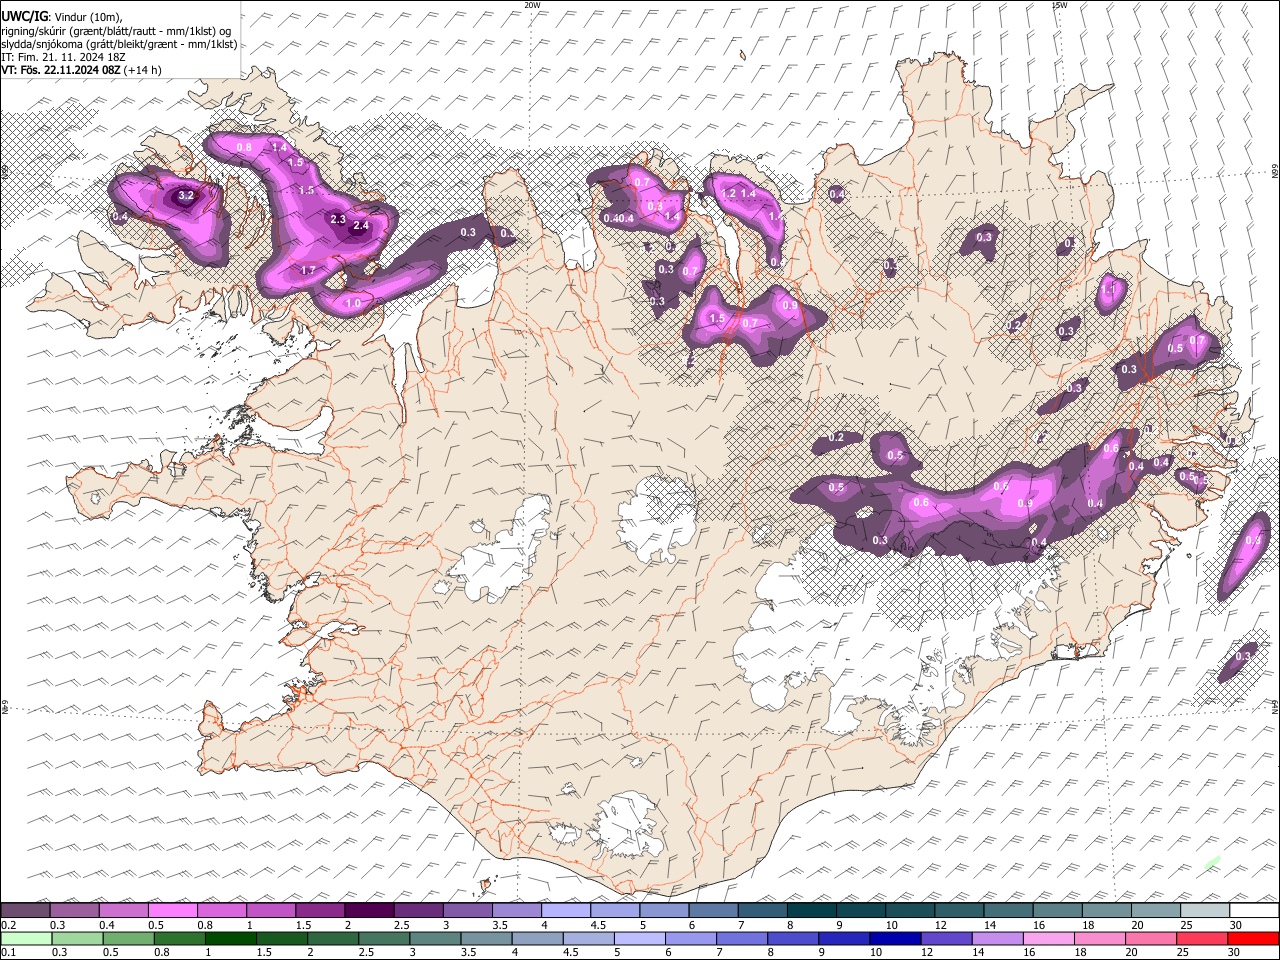Select the upper legend swatch starting at 2.5
Image resolution: width=1280 pixels, height=960 pixels.
418,910
